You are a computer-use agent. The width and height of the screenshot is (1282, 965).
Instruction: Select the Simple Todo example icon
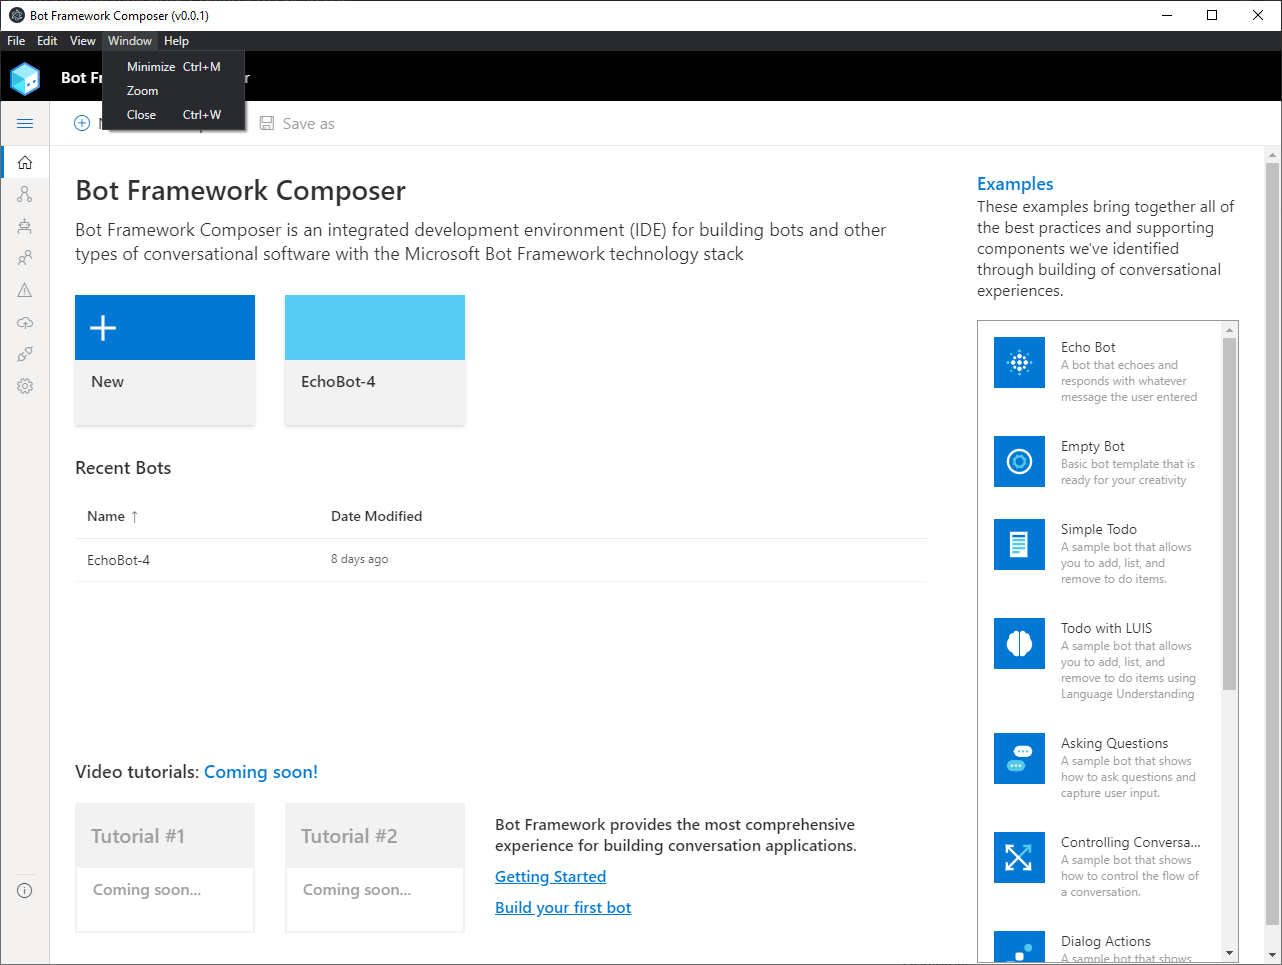click(x=1019, y=544)
